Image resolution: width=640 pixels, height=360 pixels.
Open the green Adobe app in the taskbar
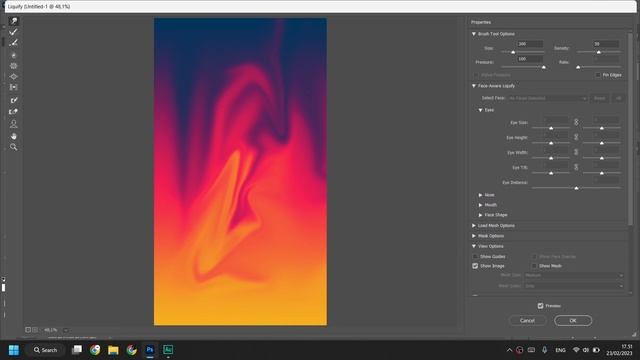[168, 350]
